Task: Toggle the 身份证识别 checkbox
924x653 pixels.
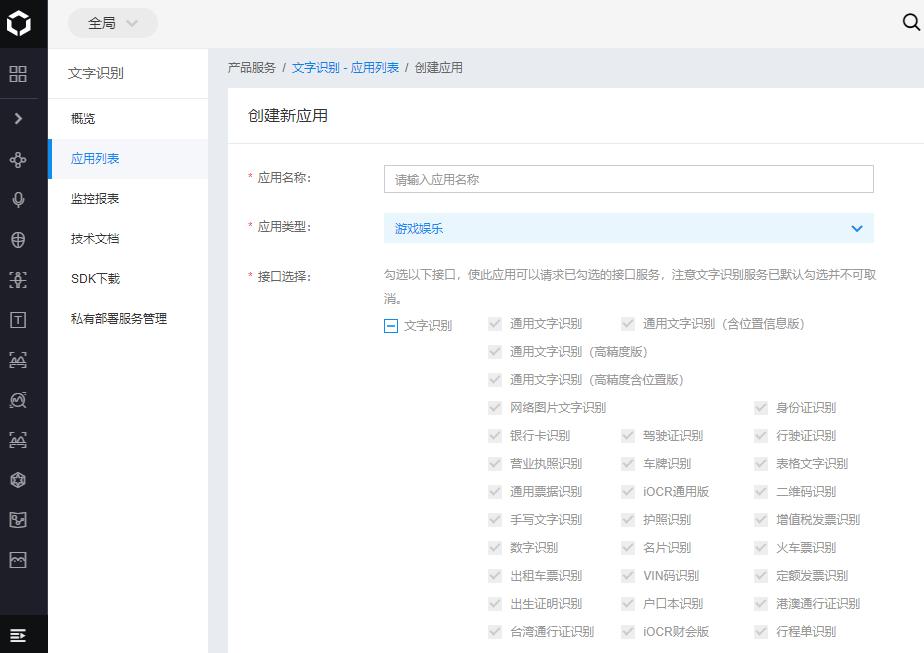Action: [761, 408]
